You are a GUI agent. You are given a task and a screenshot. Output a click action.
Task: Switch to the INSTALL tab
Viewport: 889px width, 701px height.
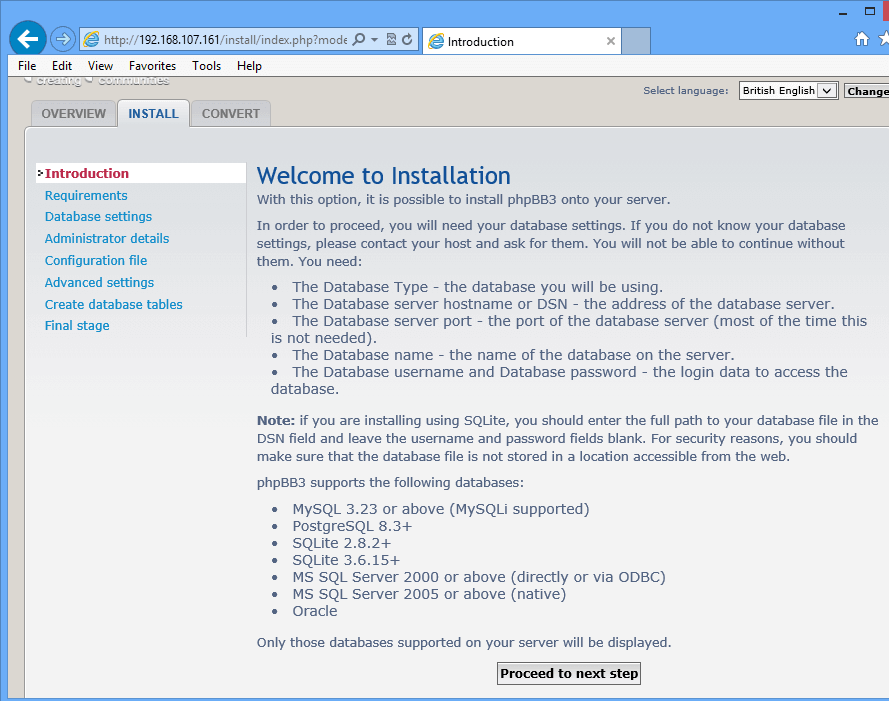153,113
